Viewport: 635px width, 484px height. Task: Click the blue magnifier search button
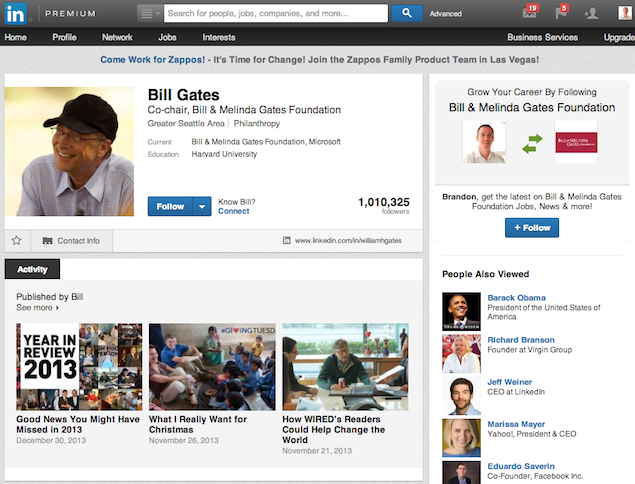click(x=407, y=13)
